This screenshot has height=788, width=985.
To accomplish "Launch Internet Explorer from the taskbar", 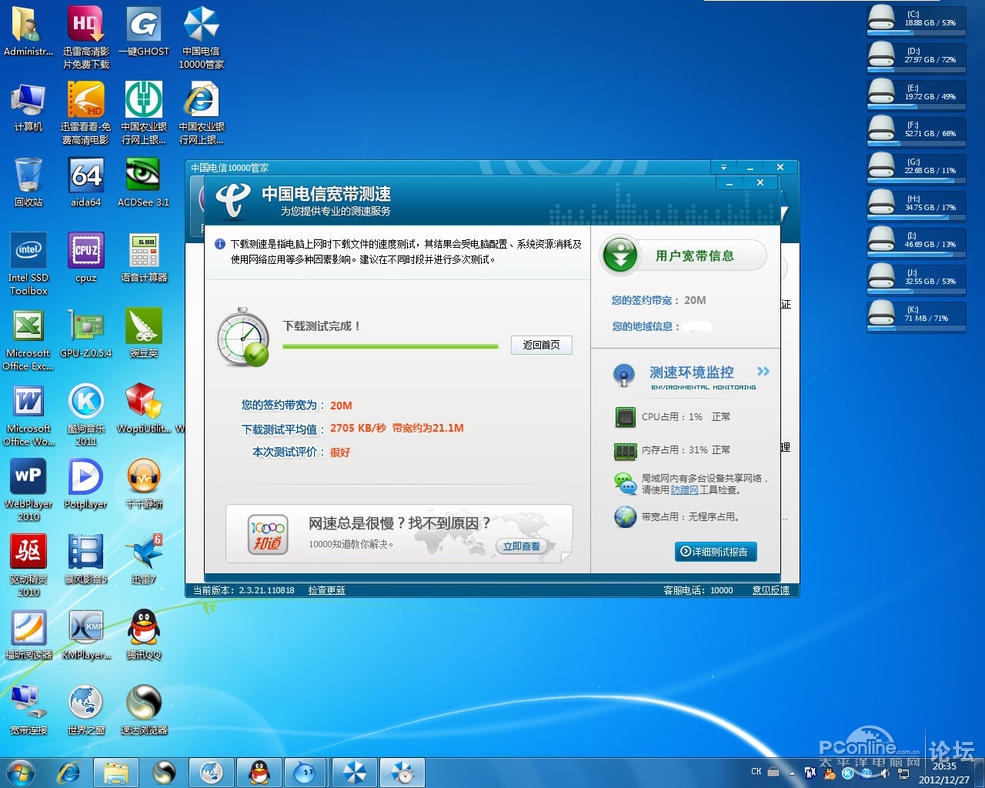I will [68, 772].
